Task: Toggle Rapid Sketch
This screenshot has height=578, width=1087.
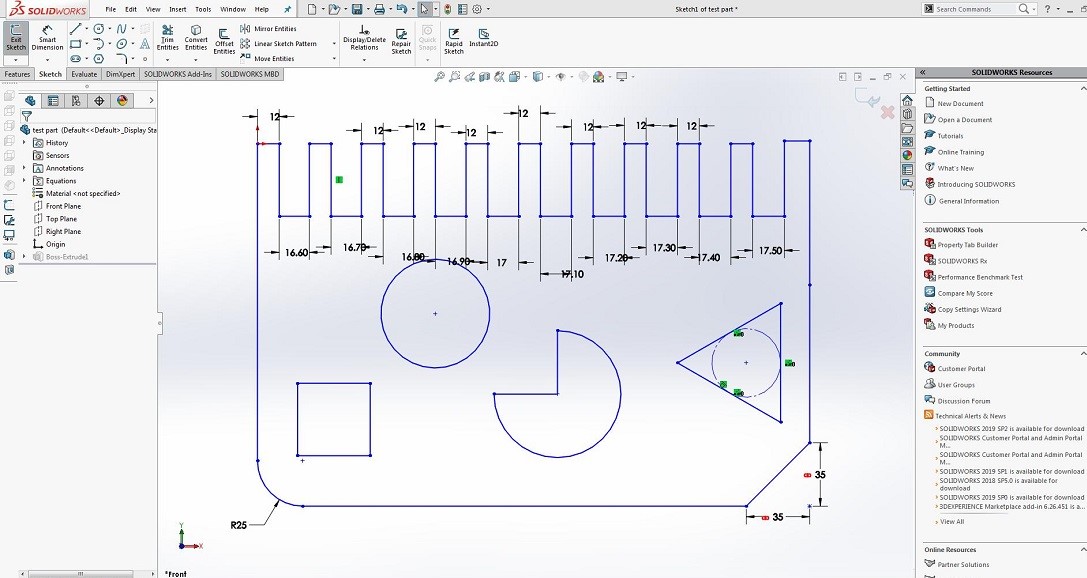Action: (x=454, y=42)
